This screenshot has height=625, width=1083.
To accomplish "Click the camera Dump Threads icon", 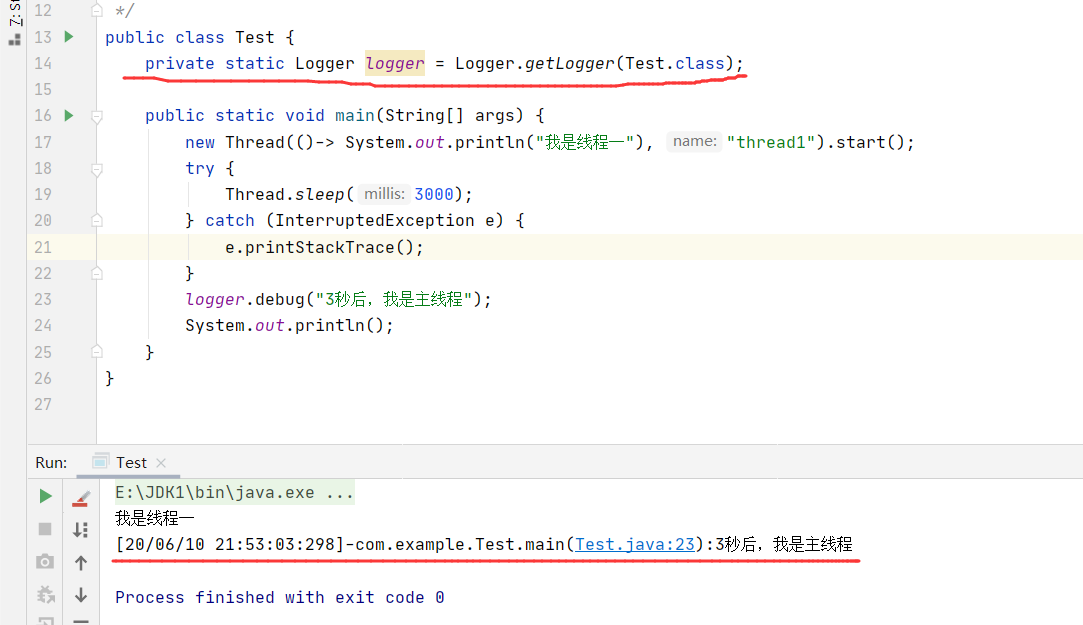I will click(45, 561).
